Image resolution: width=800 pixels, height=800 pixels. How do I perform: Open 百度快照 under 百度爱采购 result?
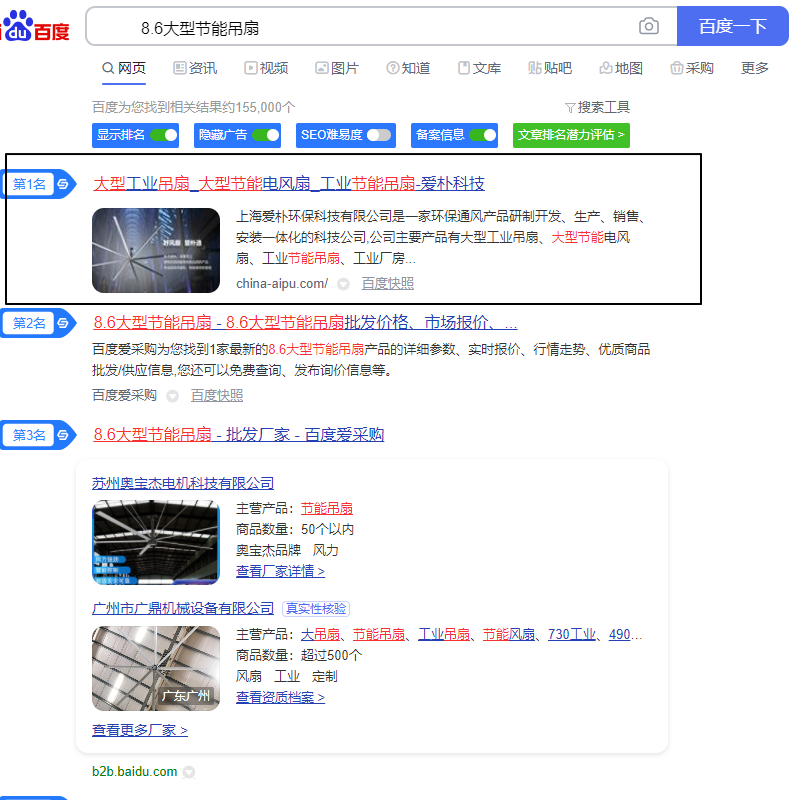coord(217,395)
